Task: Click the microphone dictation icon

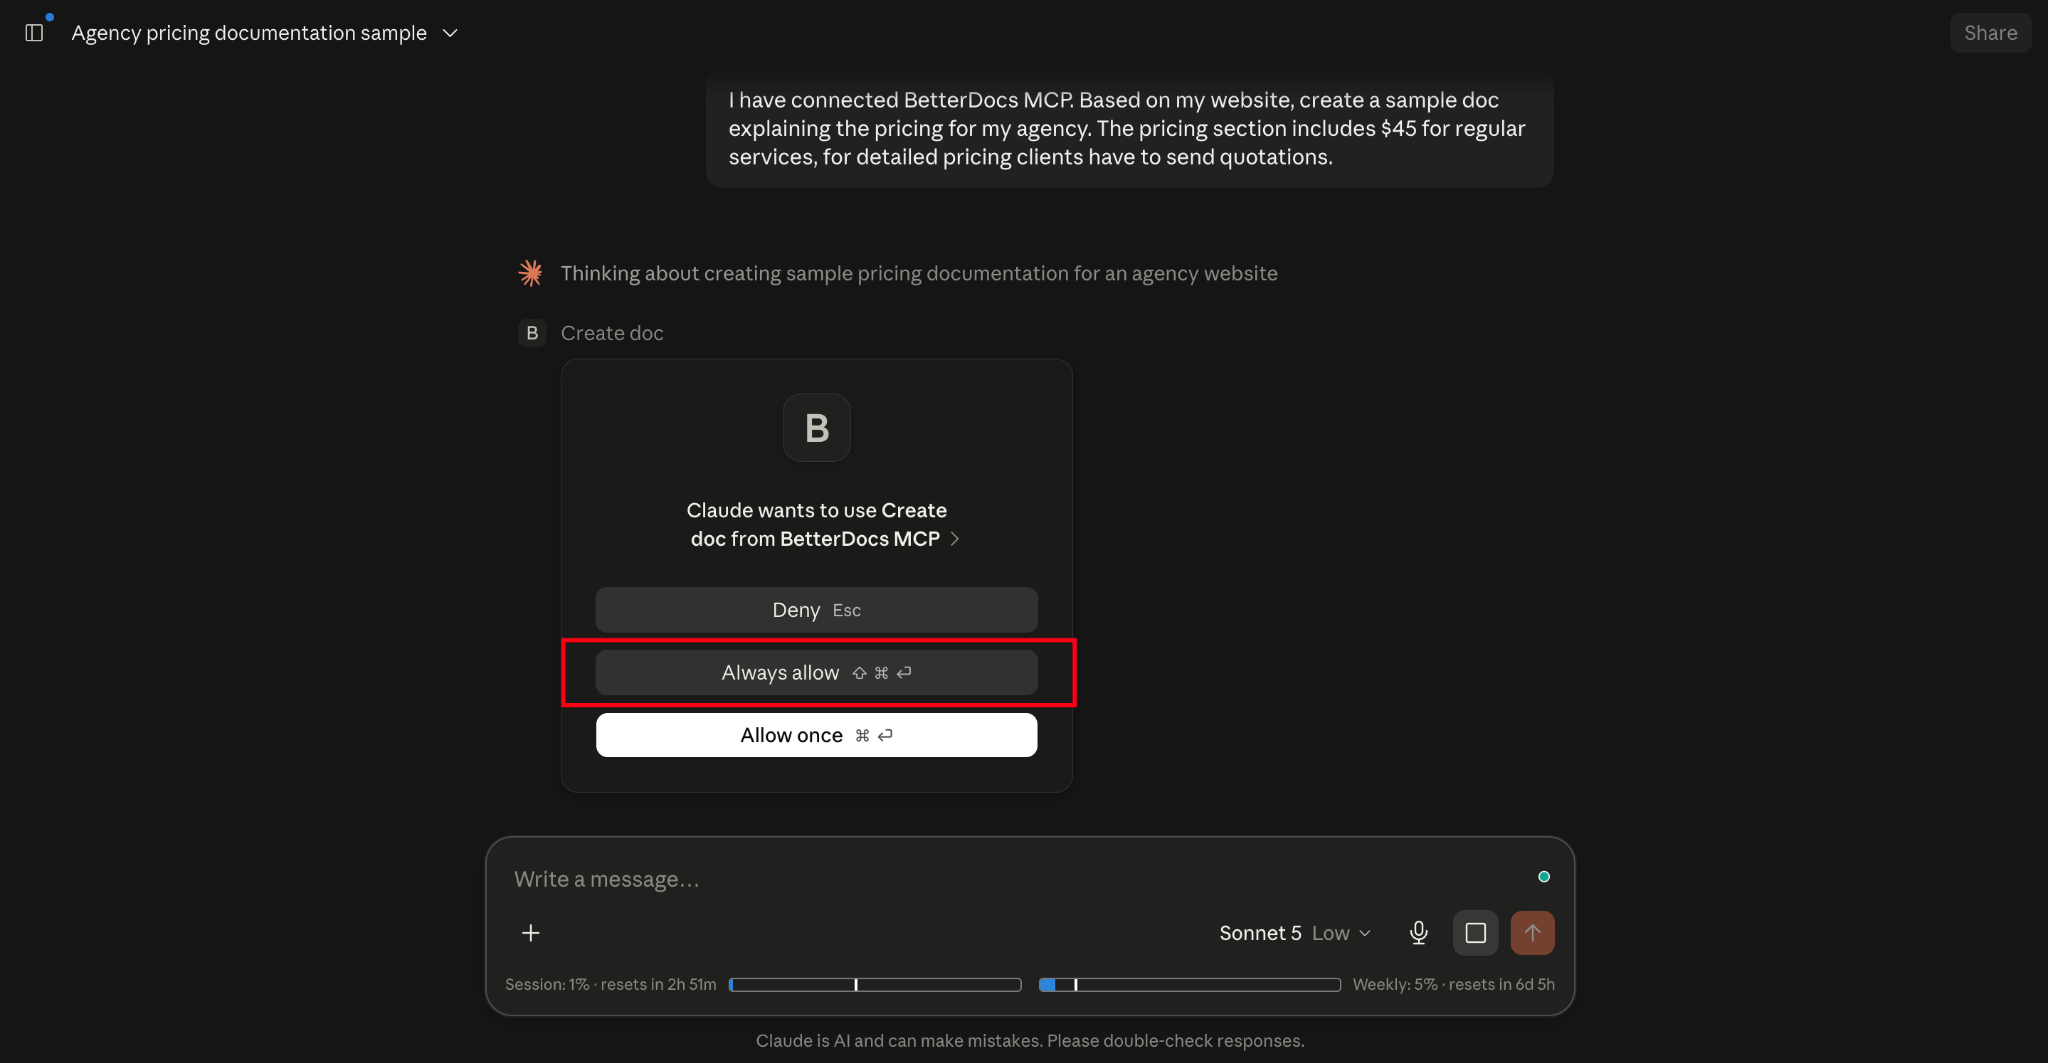Action: (x=1419, y=933)
